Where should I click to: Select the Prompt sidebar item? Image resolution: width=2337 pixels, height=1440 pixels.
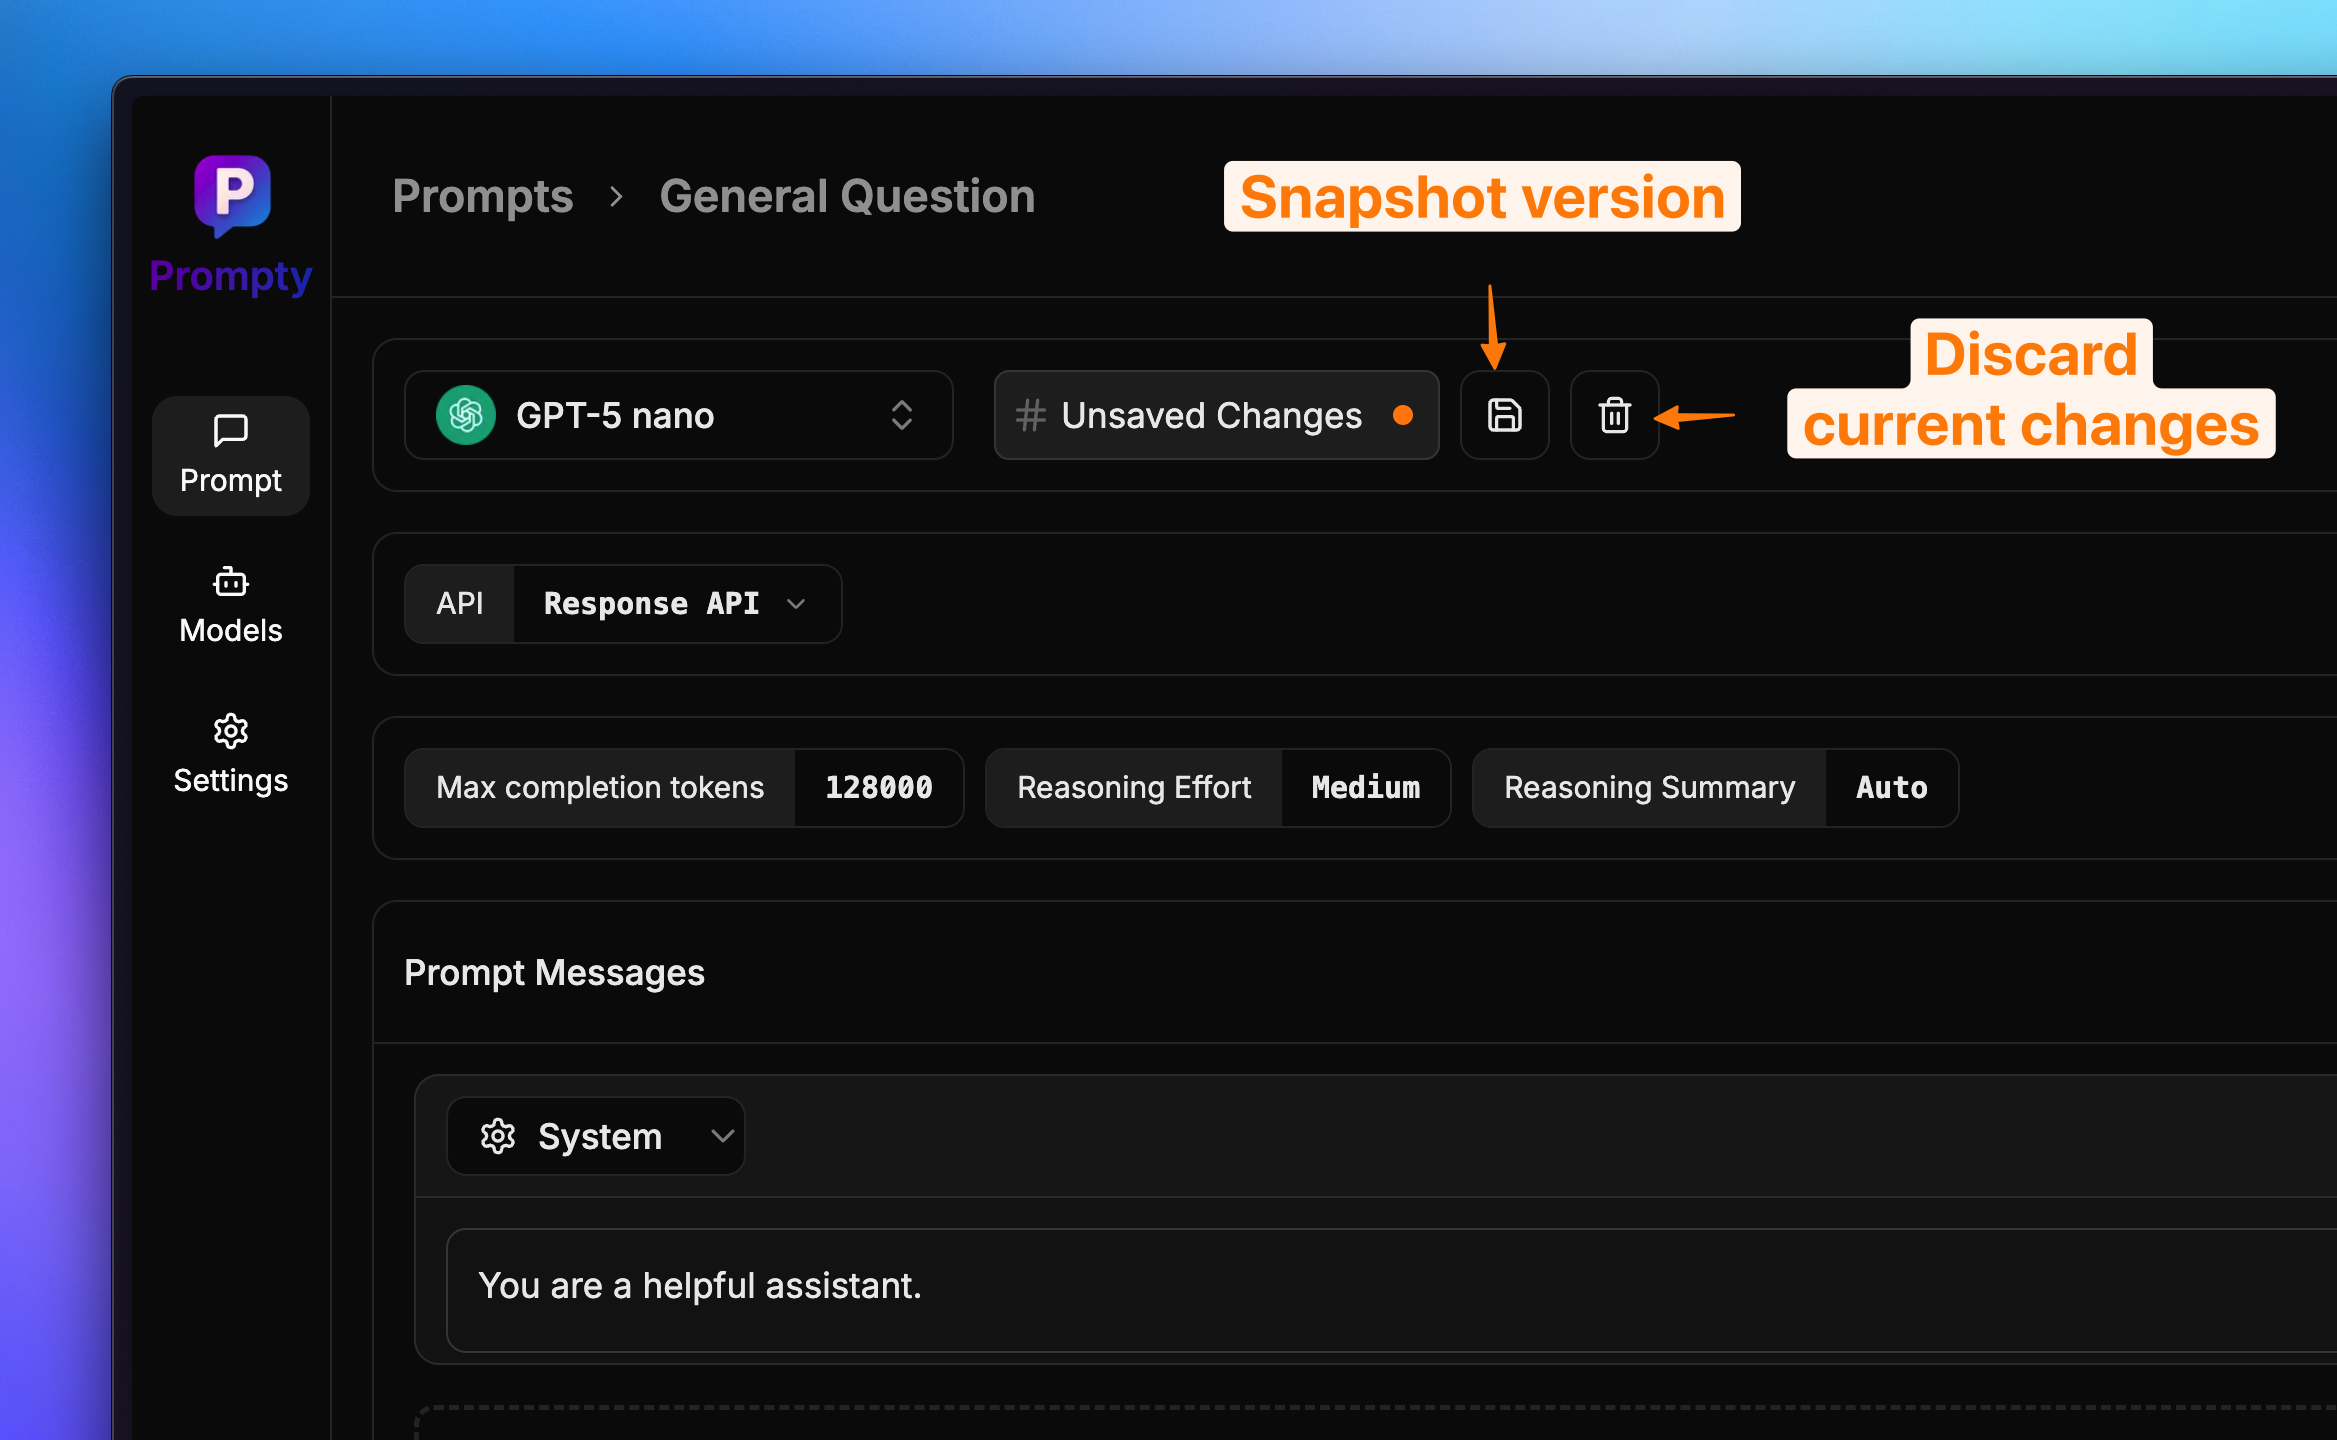point(231,456)
